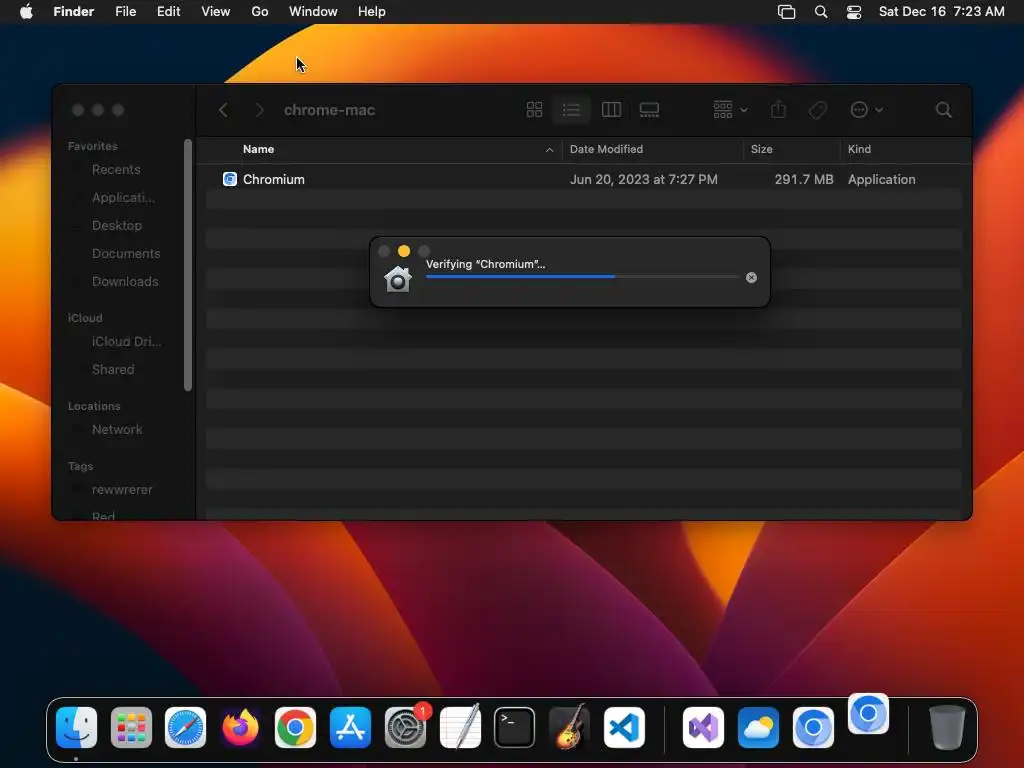Open the File menu
Image resolution: width=1024 pixels, height=768 pixels.
pos(125,12)
